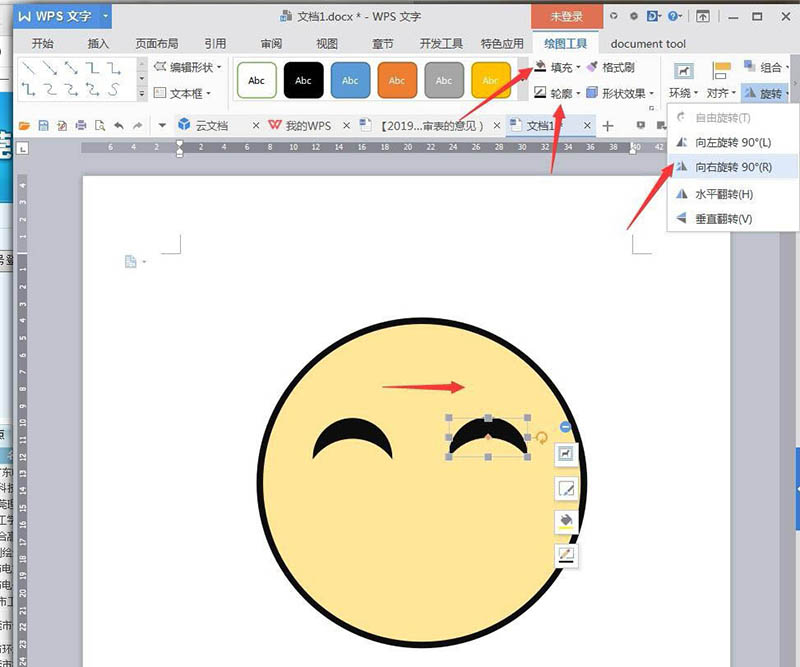
Task: Open the 页面布局 ribbon tab
Action: (157, 44)
